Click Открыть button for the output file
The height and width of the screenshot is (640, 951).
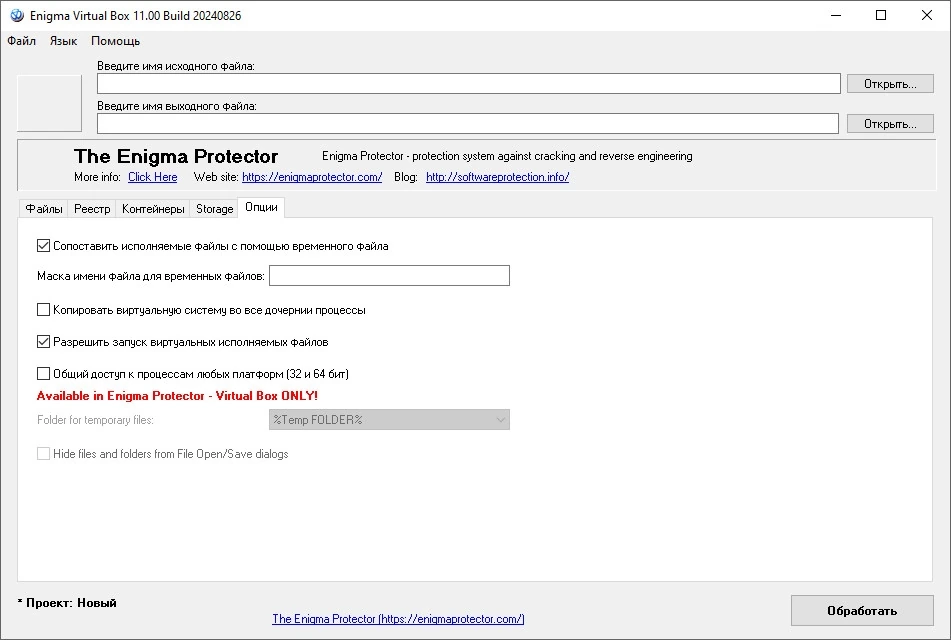(890, 124)
